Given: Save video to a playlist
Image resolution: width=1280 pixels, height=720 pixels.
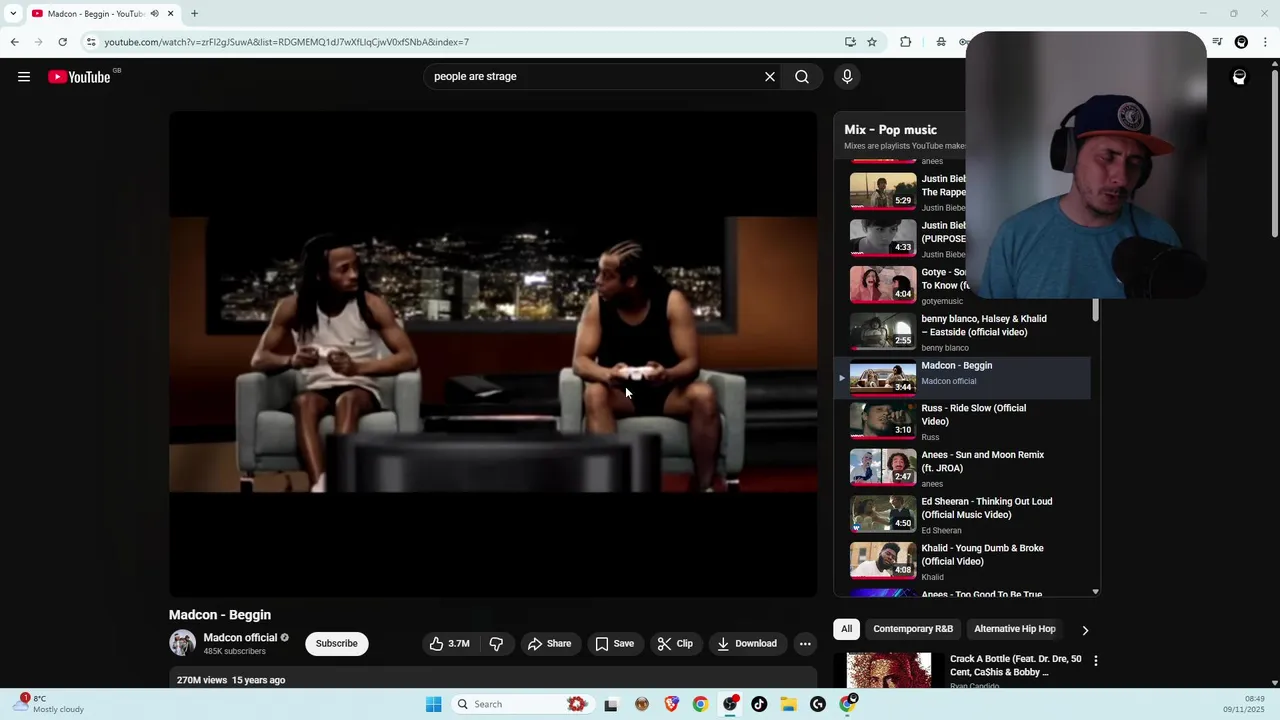Looking at the screenshot, I should [x=615, y=644].
